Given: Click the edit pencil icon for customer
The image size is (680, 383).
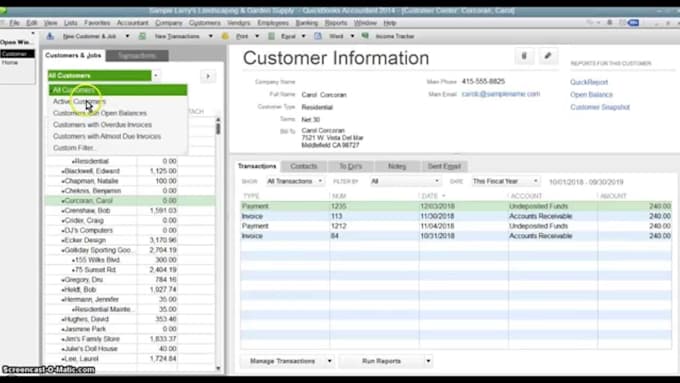Looking at the screenshot, I should (x=548, y=56).
